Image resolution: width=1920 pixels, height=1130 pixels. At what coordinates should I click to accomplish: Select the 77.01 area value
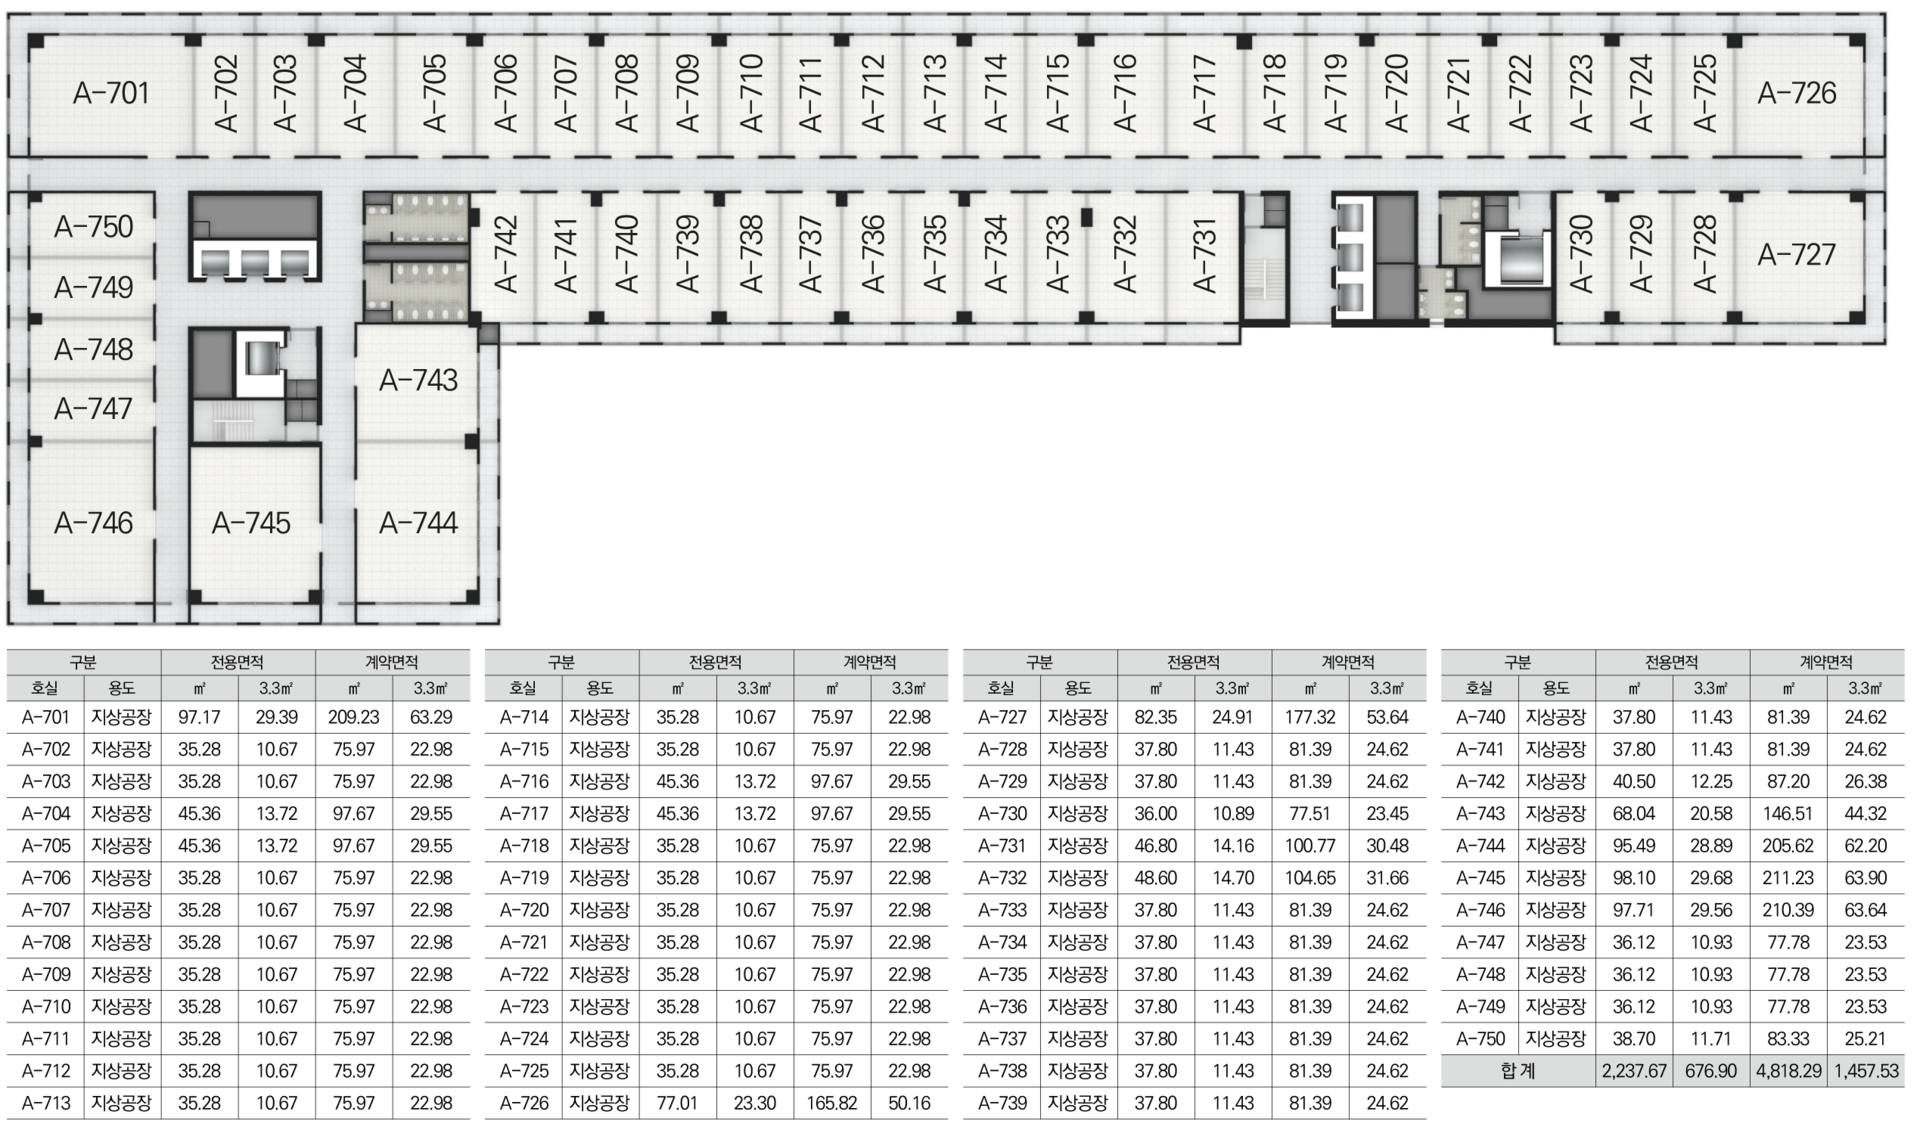(x=678, y=1103)
